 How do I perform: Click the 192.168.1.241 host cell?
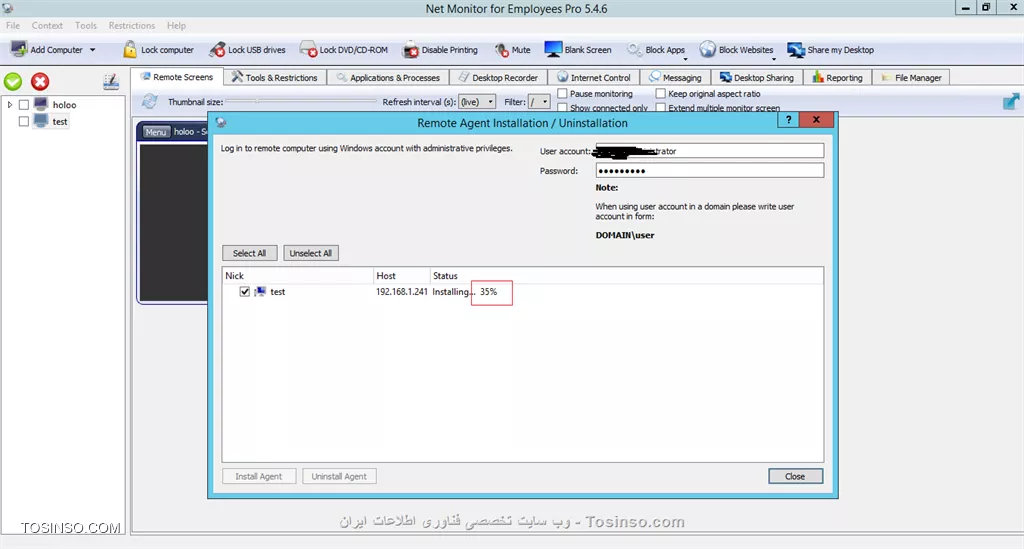(x=402, y=292)
